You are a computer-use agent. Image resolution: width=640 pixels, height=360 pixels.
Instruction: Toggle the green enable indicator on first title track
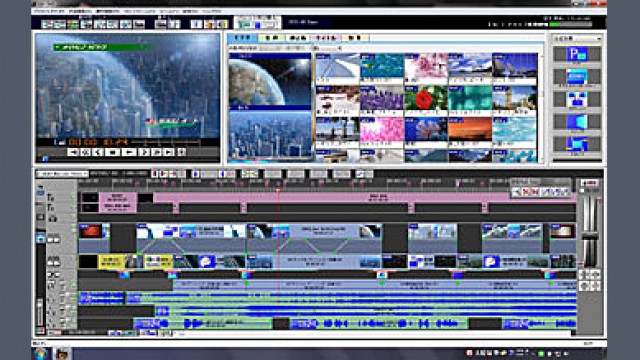74,197
